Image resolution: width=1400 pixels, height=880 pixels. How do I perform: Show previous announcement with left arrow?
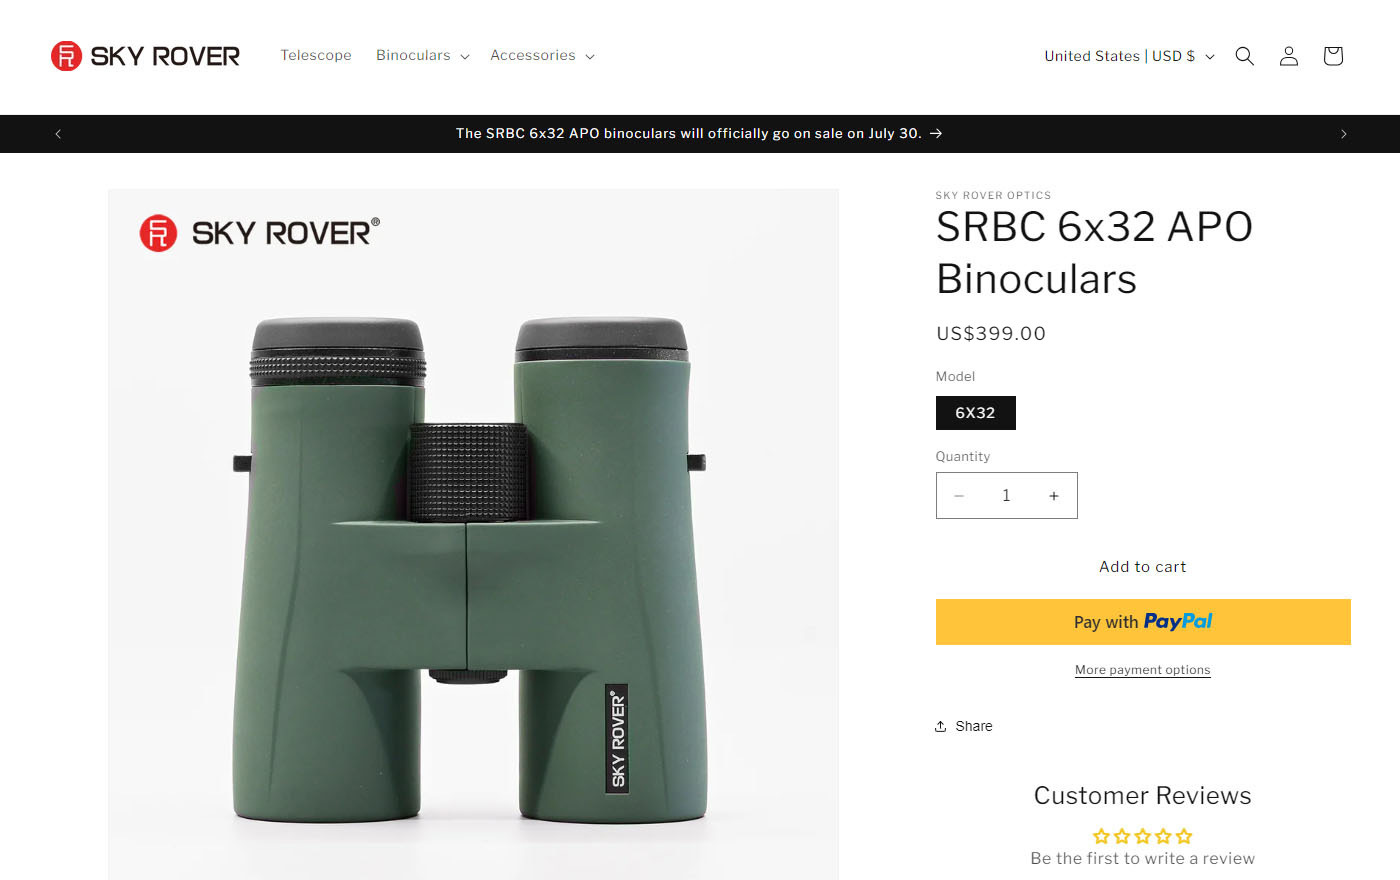pos(58,134)
